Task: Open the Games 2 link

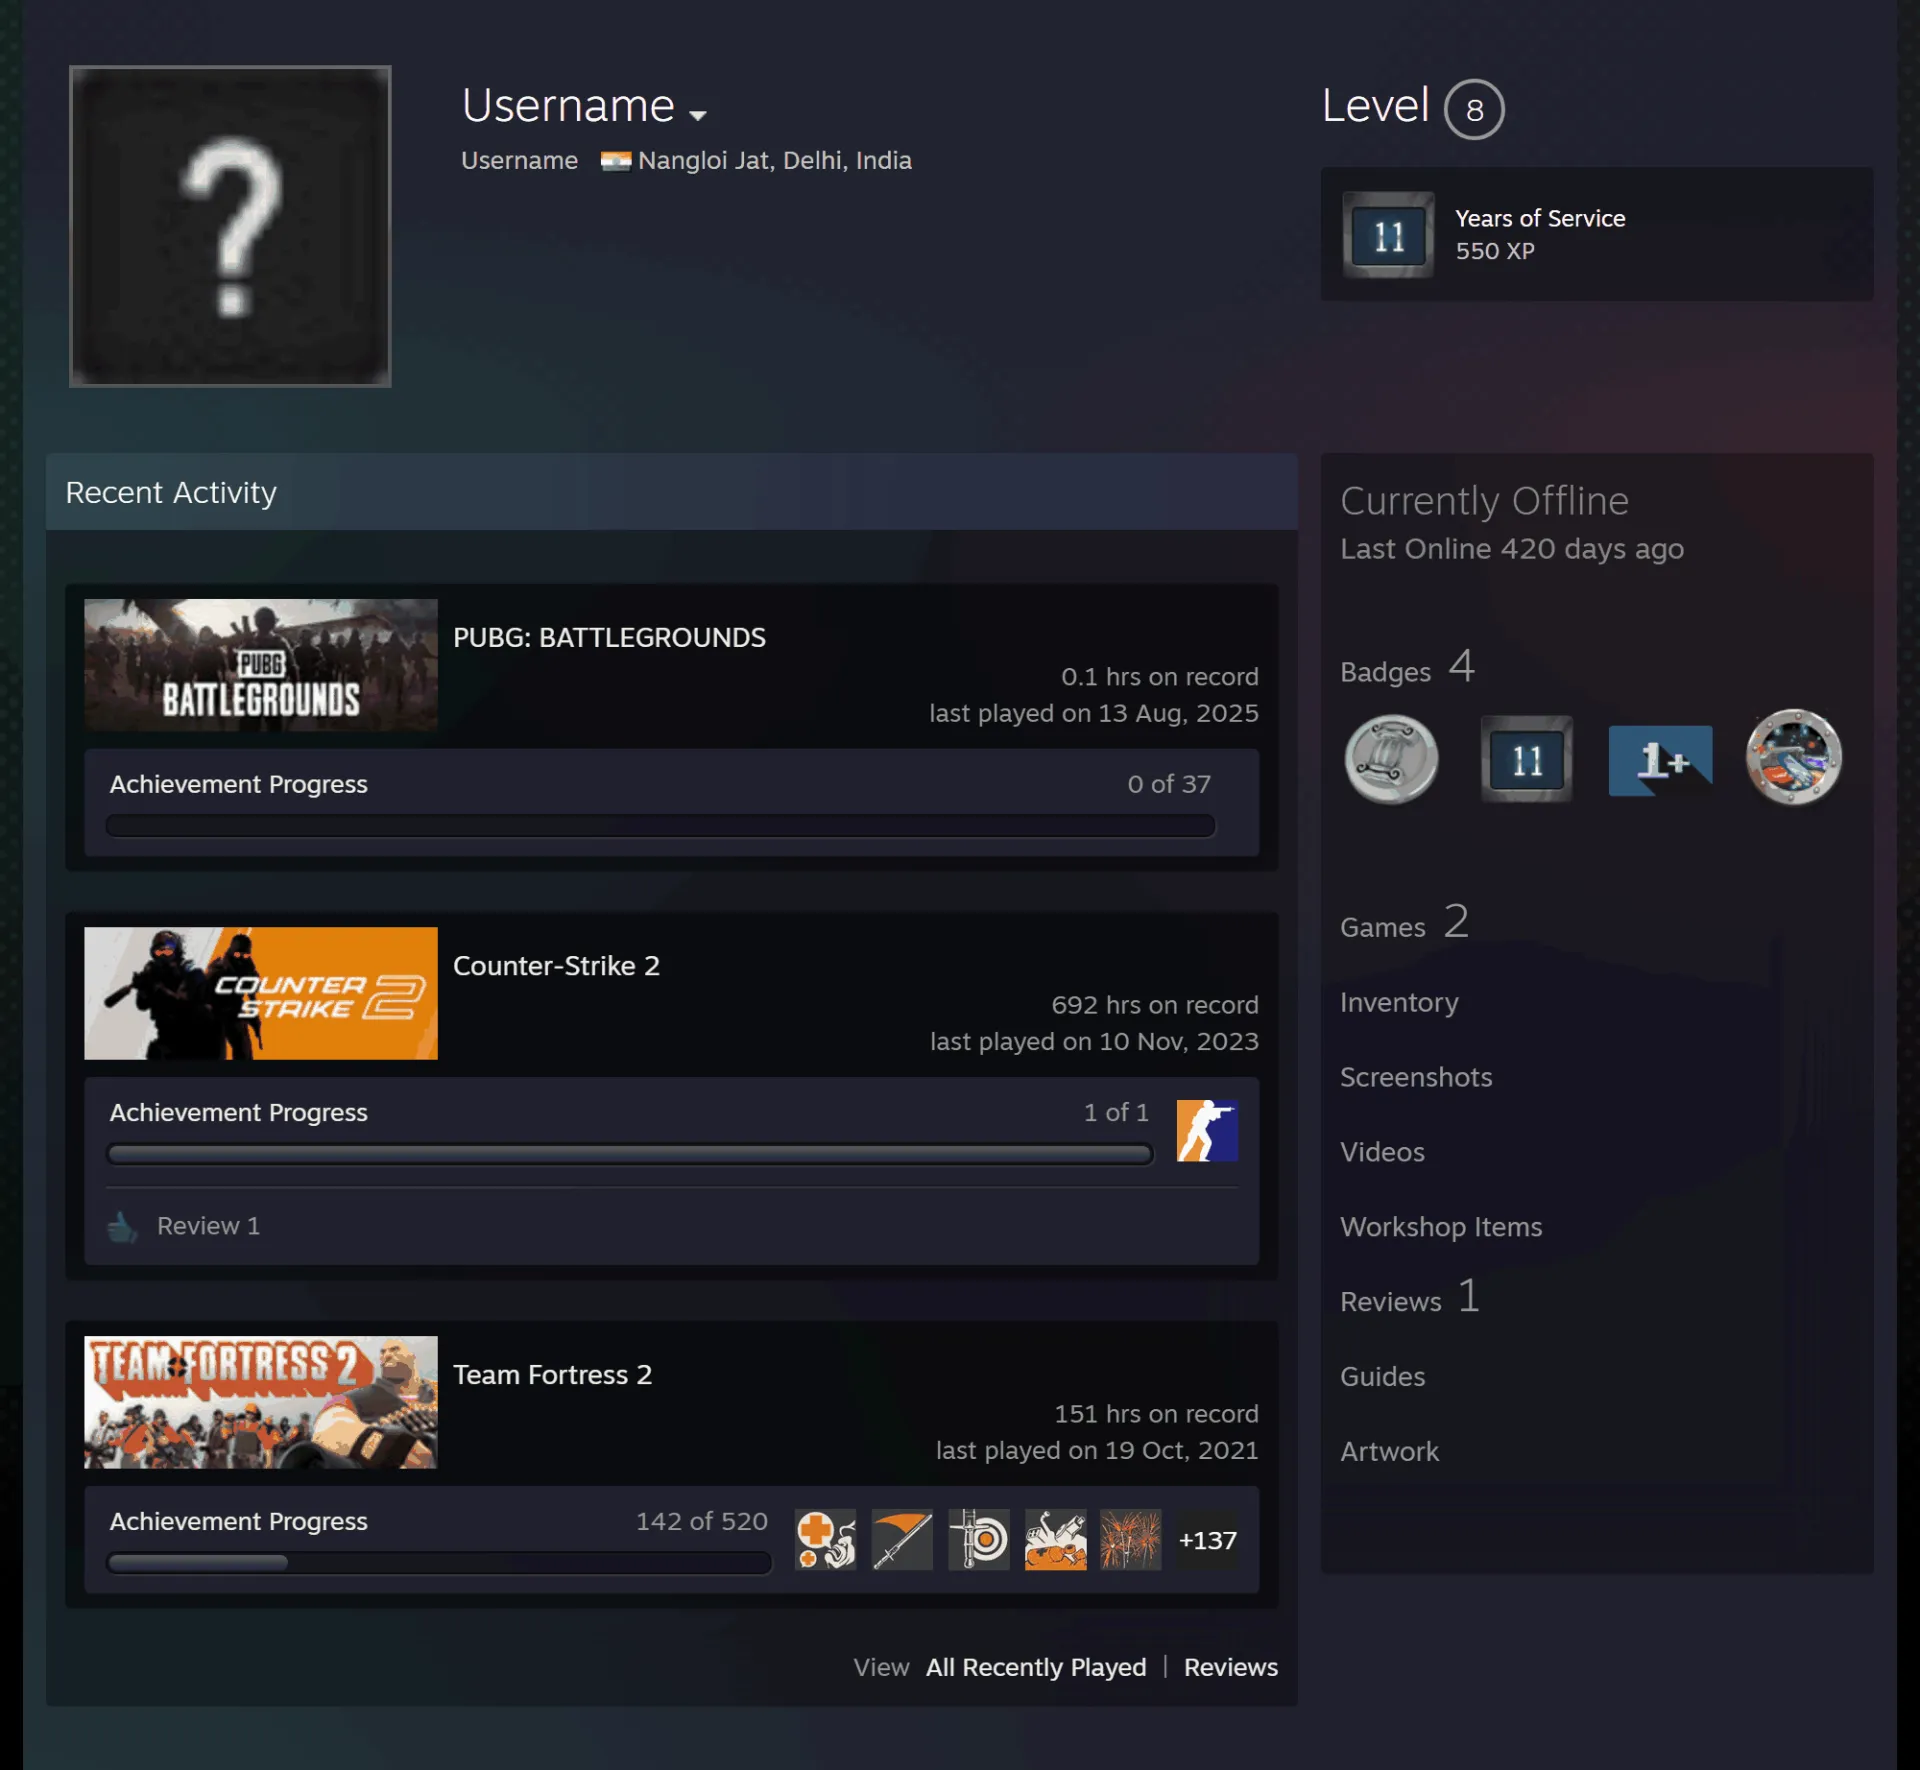Action: tap(1405, 923)
